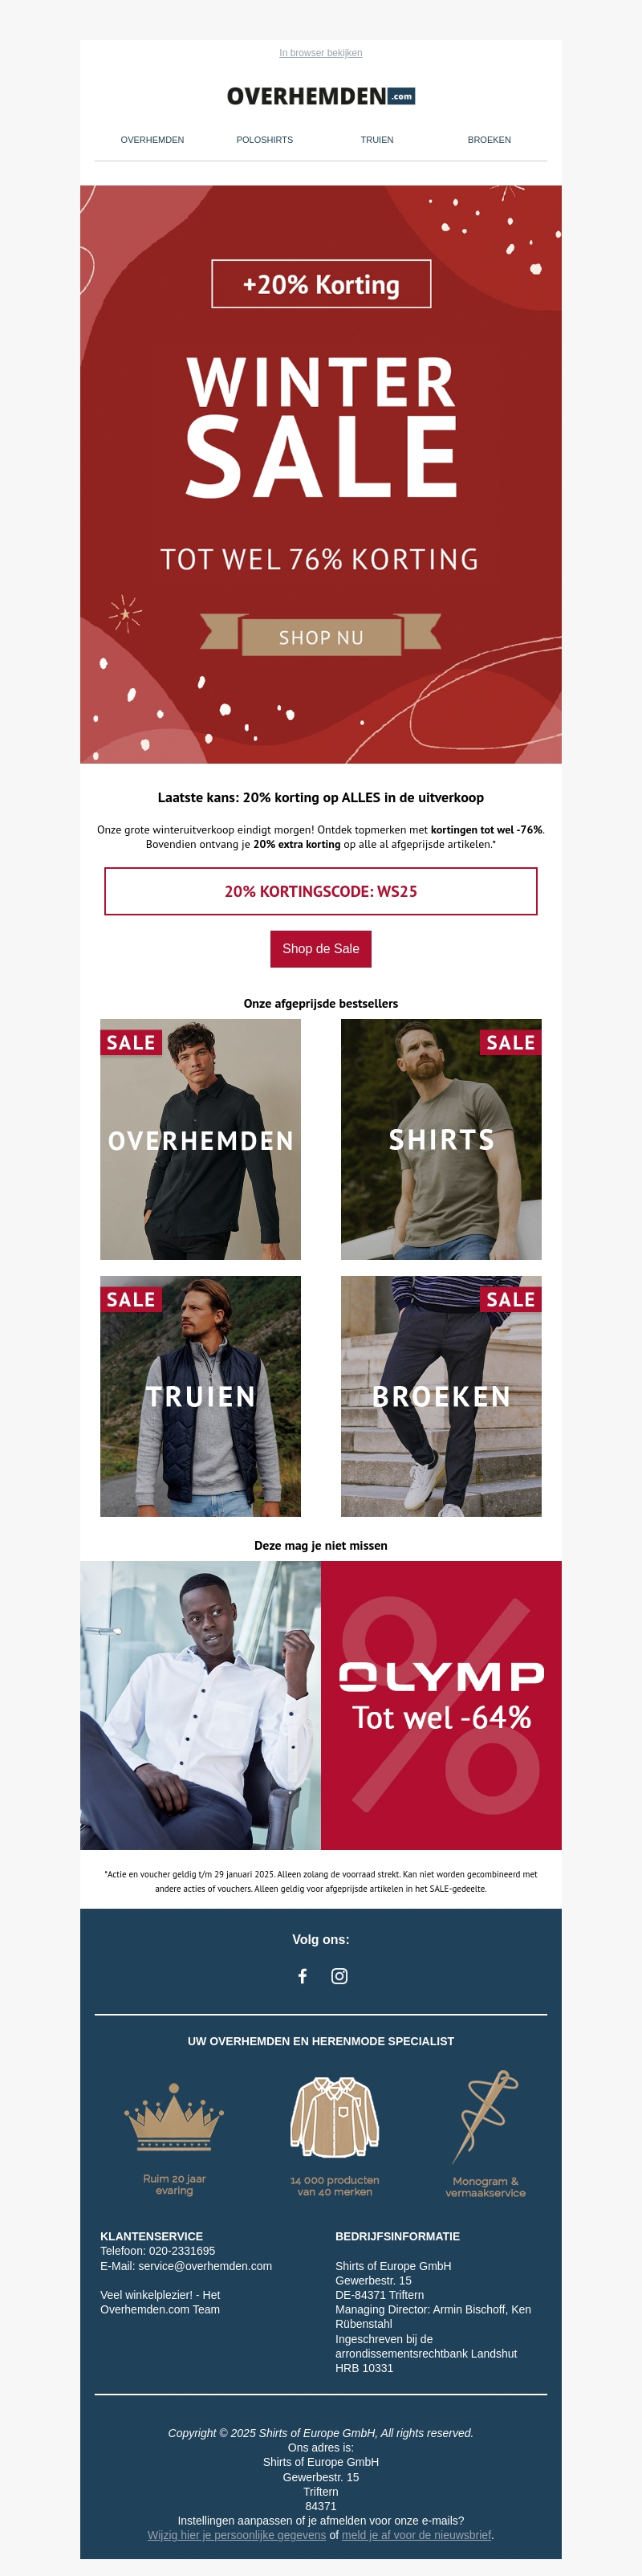Open the Broeken sale thumbnail
Viewport: 642px width, 2576px height.
coord(441,1396)
